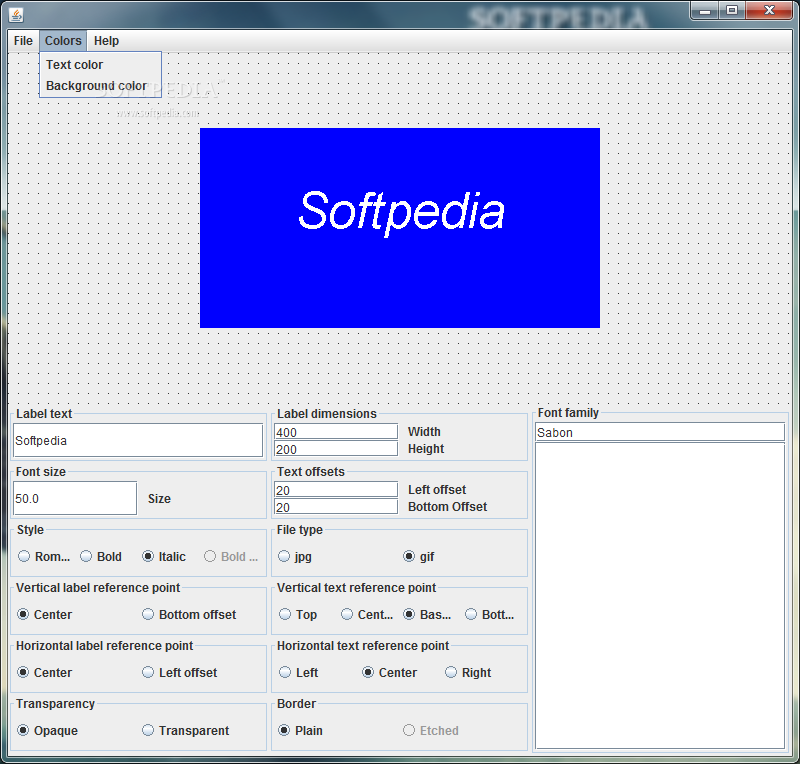800x764 pixels.
Task: Click the Label text input field
Action: pos(138,440)
